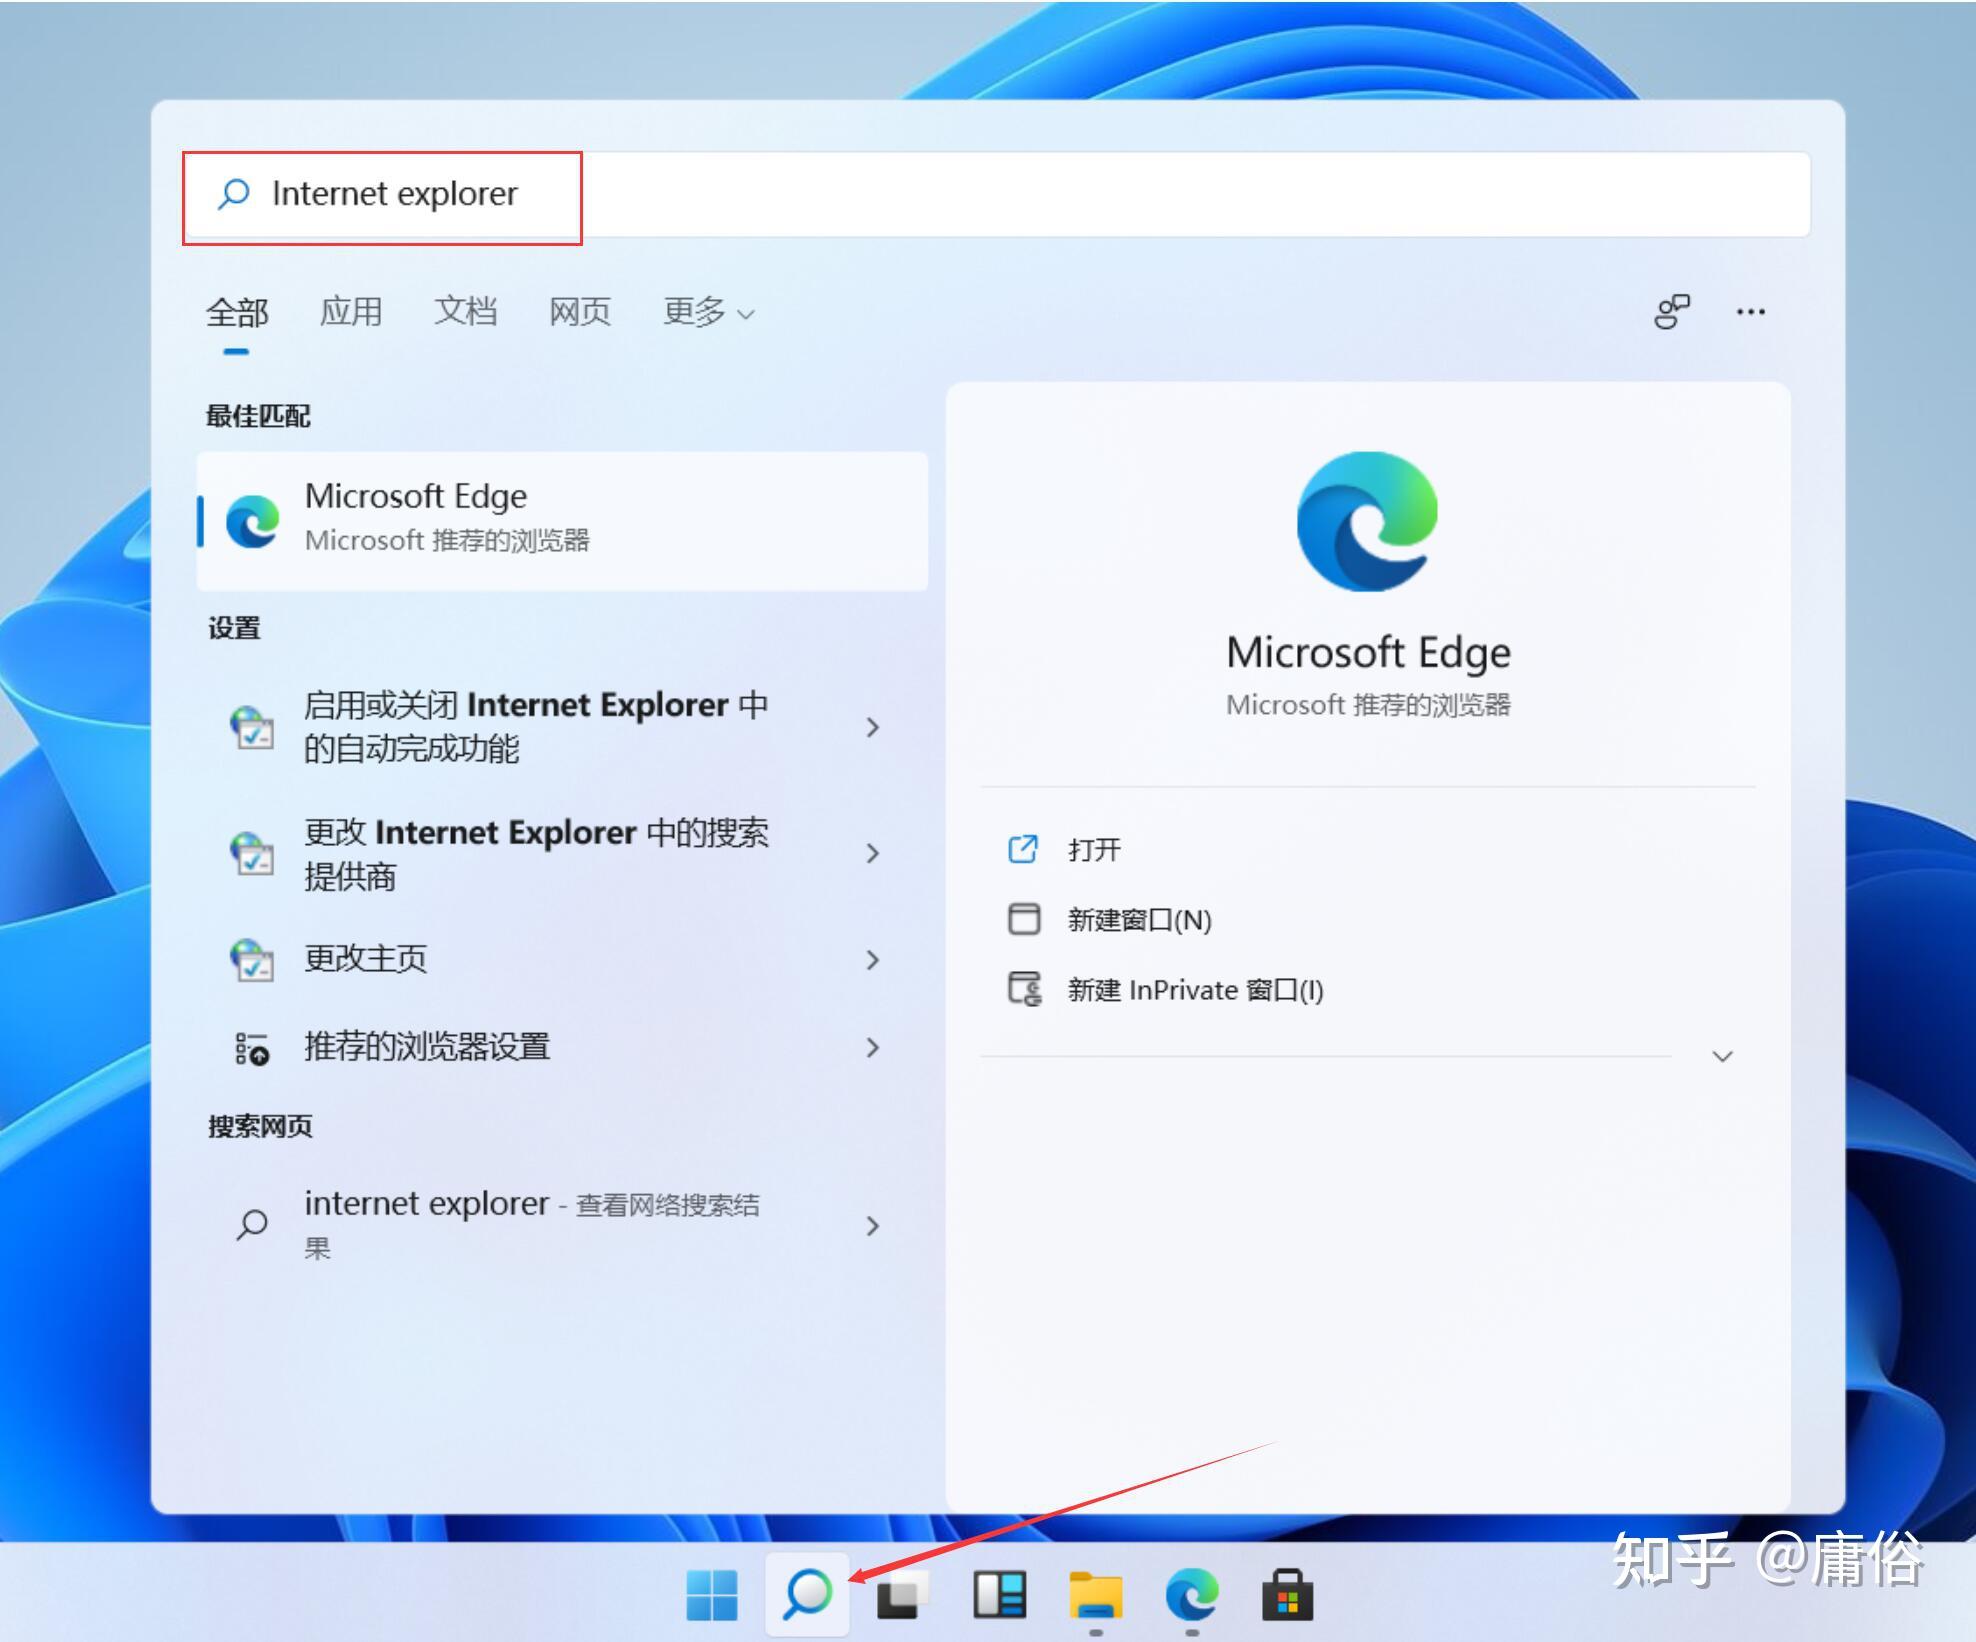Switch to the 应用 tab
1976x1642 pixels.
point(352,313)
